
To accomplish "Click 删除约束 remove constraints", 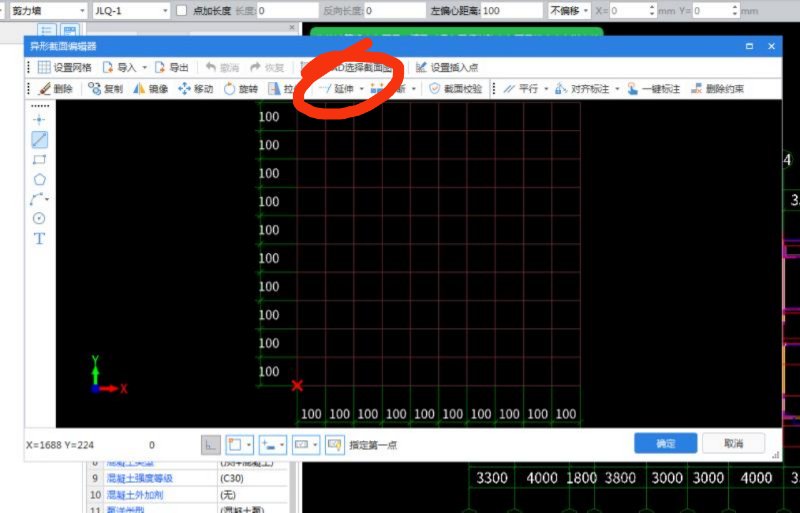I will point(717,89).
